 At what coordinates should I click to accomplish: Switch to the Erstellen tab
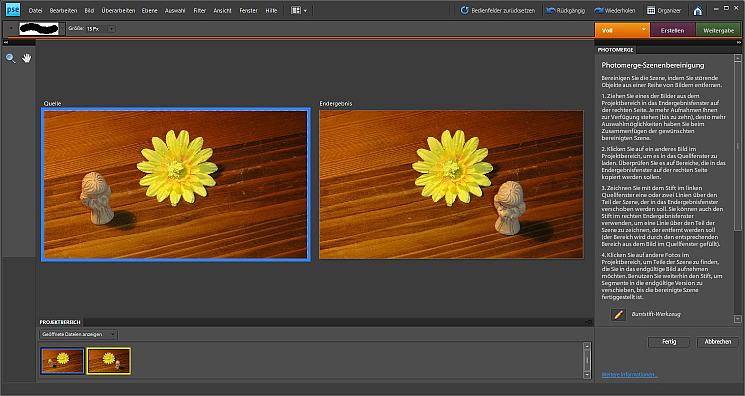[672, 30]
